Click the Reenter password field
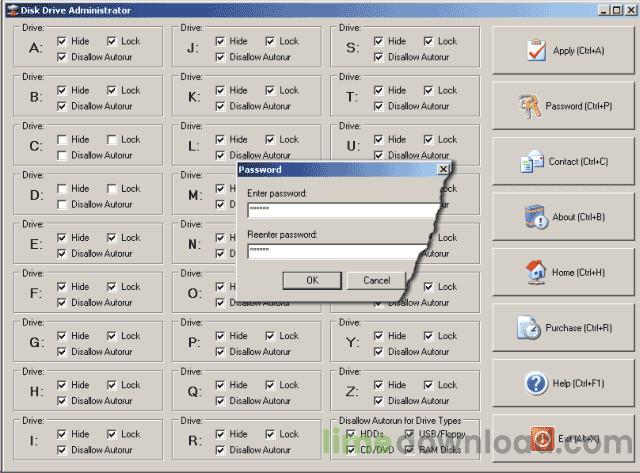640x473 pixels. (x=343, y=251)
